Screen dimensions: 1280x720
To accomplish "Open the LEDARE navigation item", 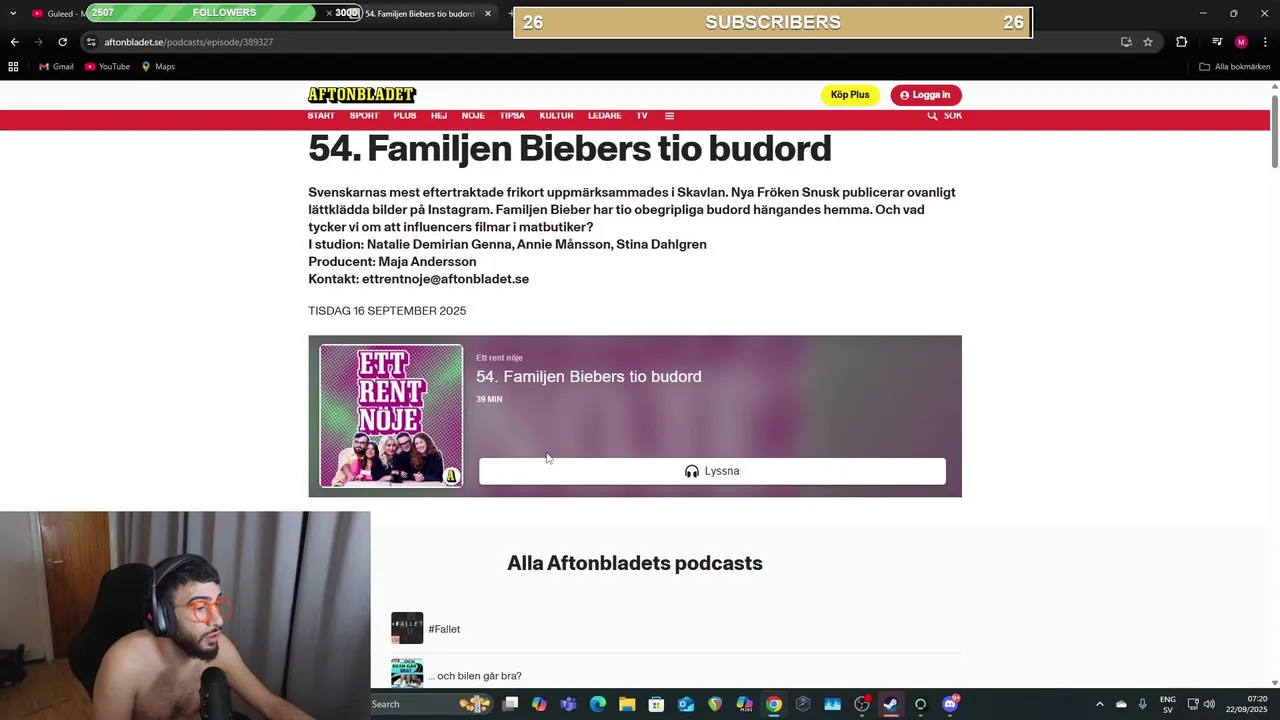I will click(604, 116).
